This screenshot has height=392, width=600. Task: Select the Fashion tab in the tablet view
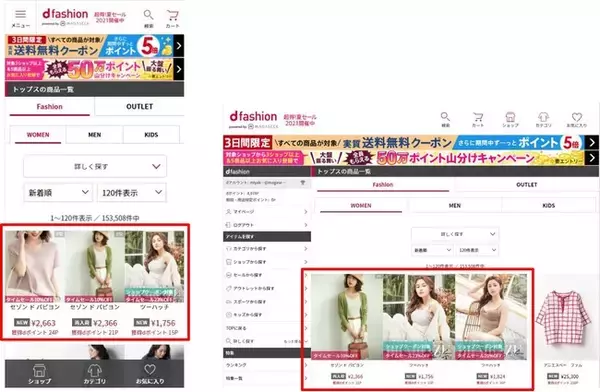383,185
